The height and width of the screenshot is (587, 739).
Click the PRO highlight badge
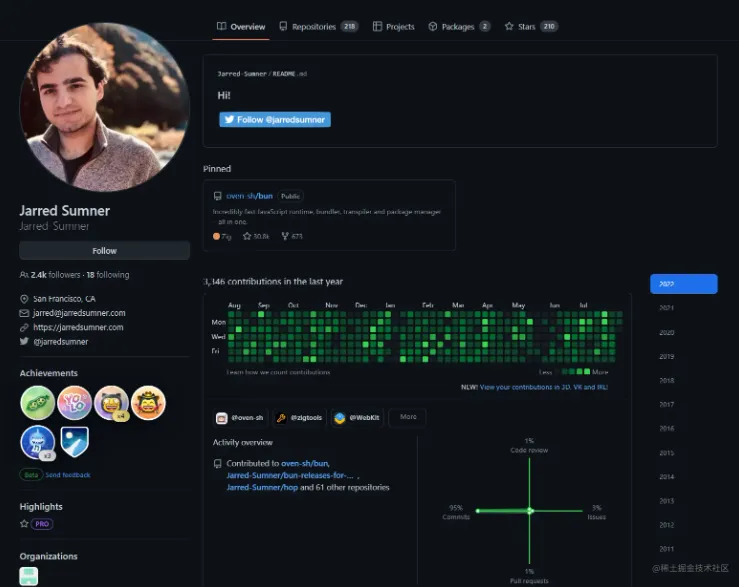42,524
